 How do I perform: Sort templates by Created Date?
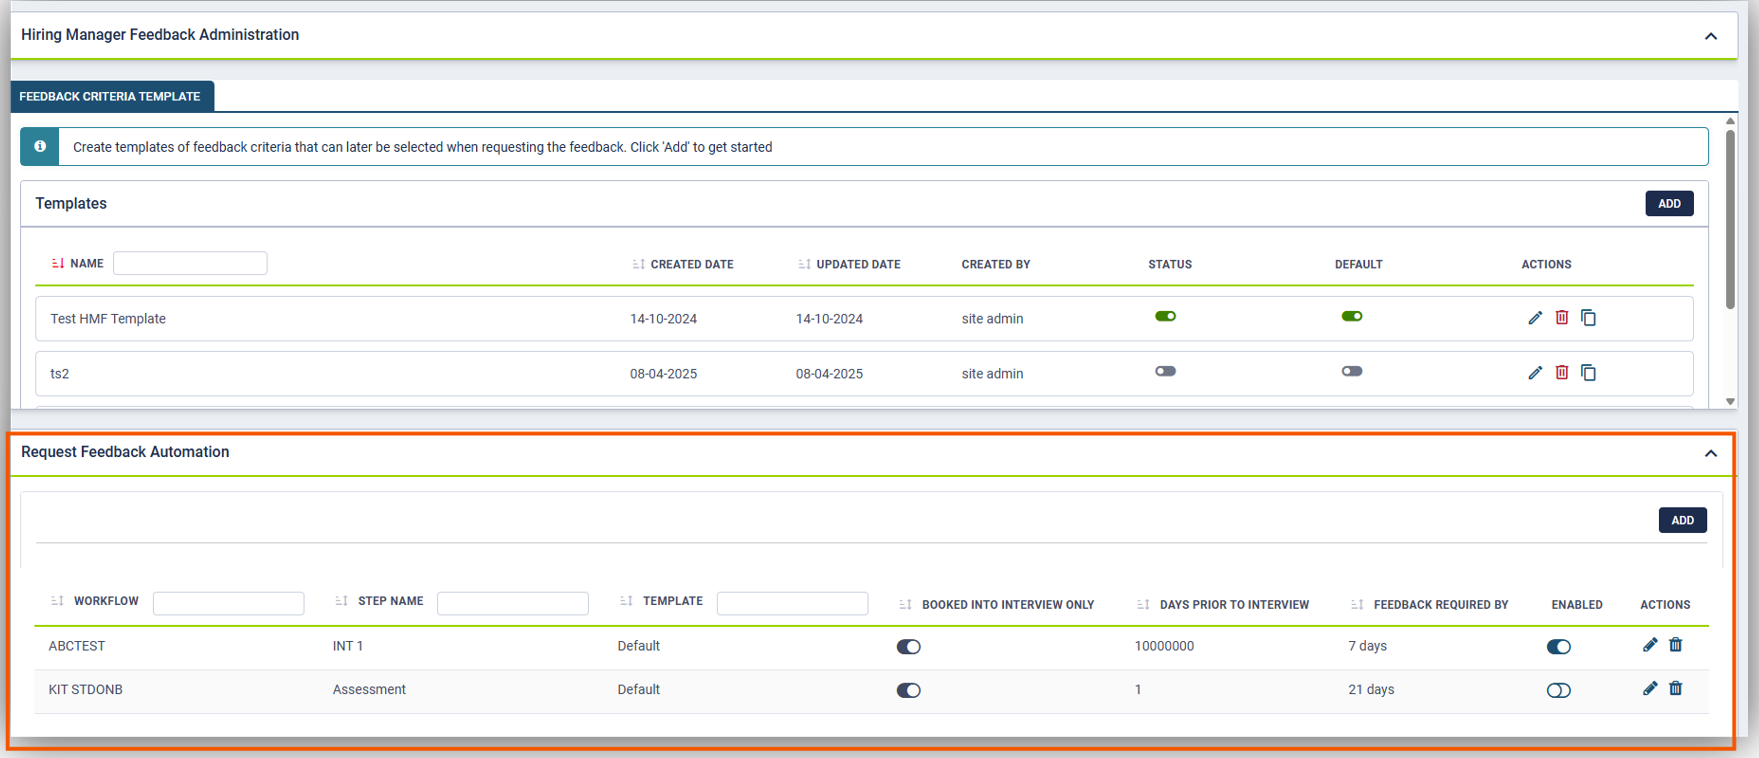(x=638, y=265)
